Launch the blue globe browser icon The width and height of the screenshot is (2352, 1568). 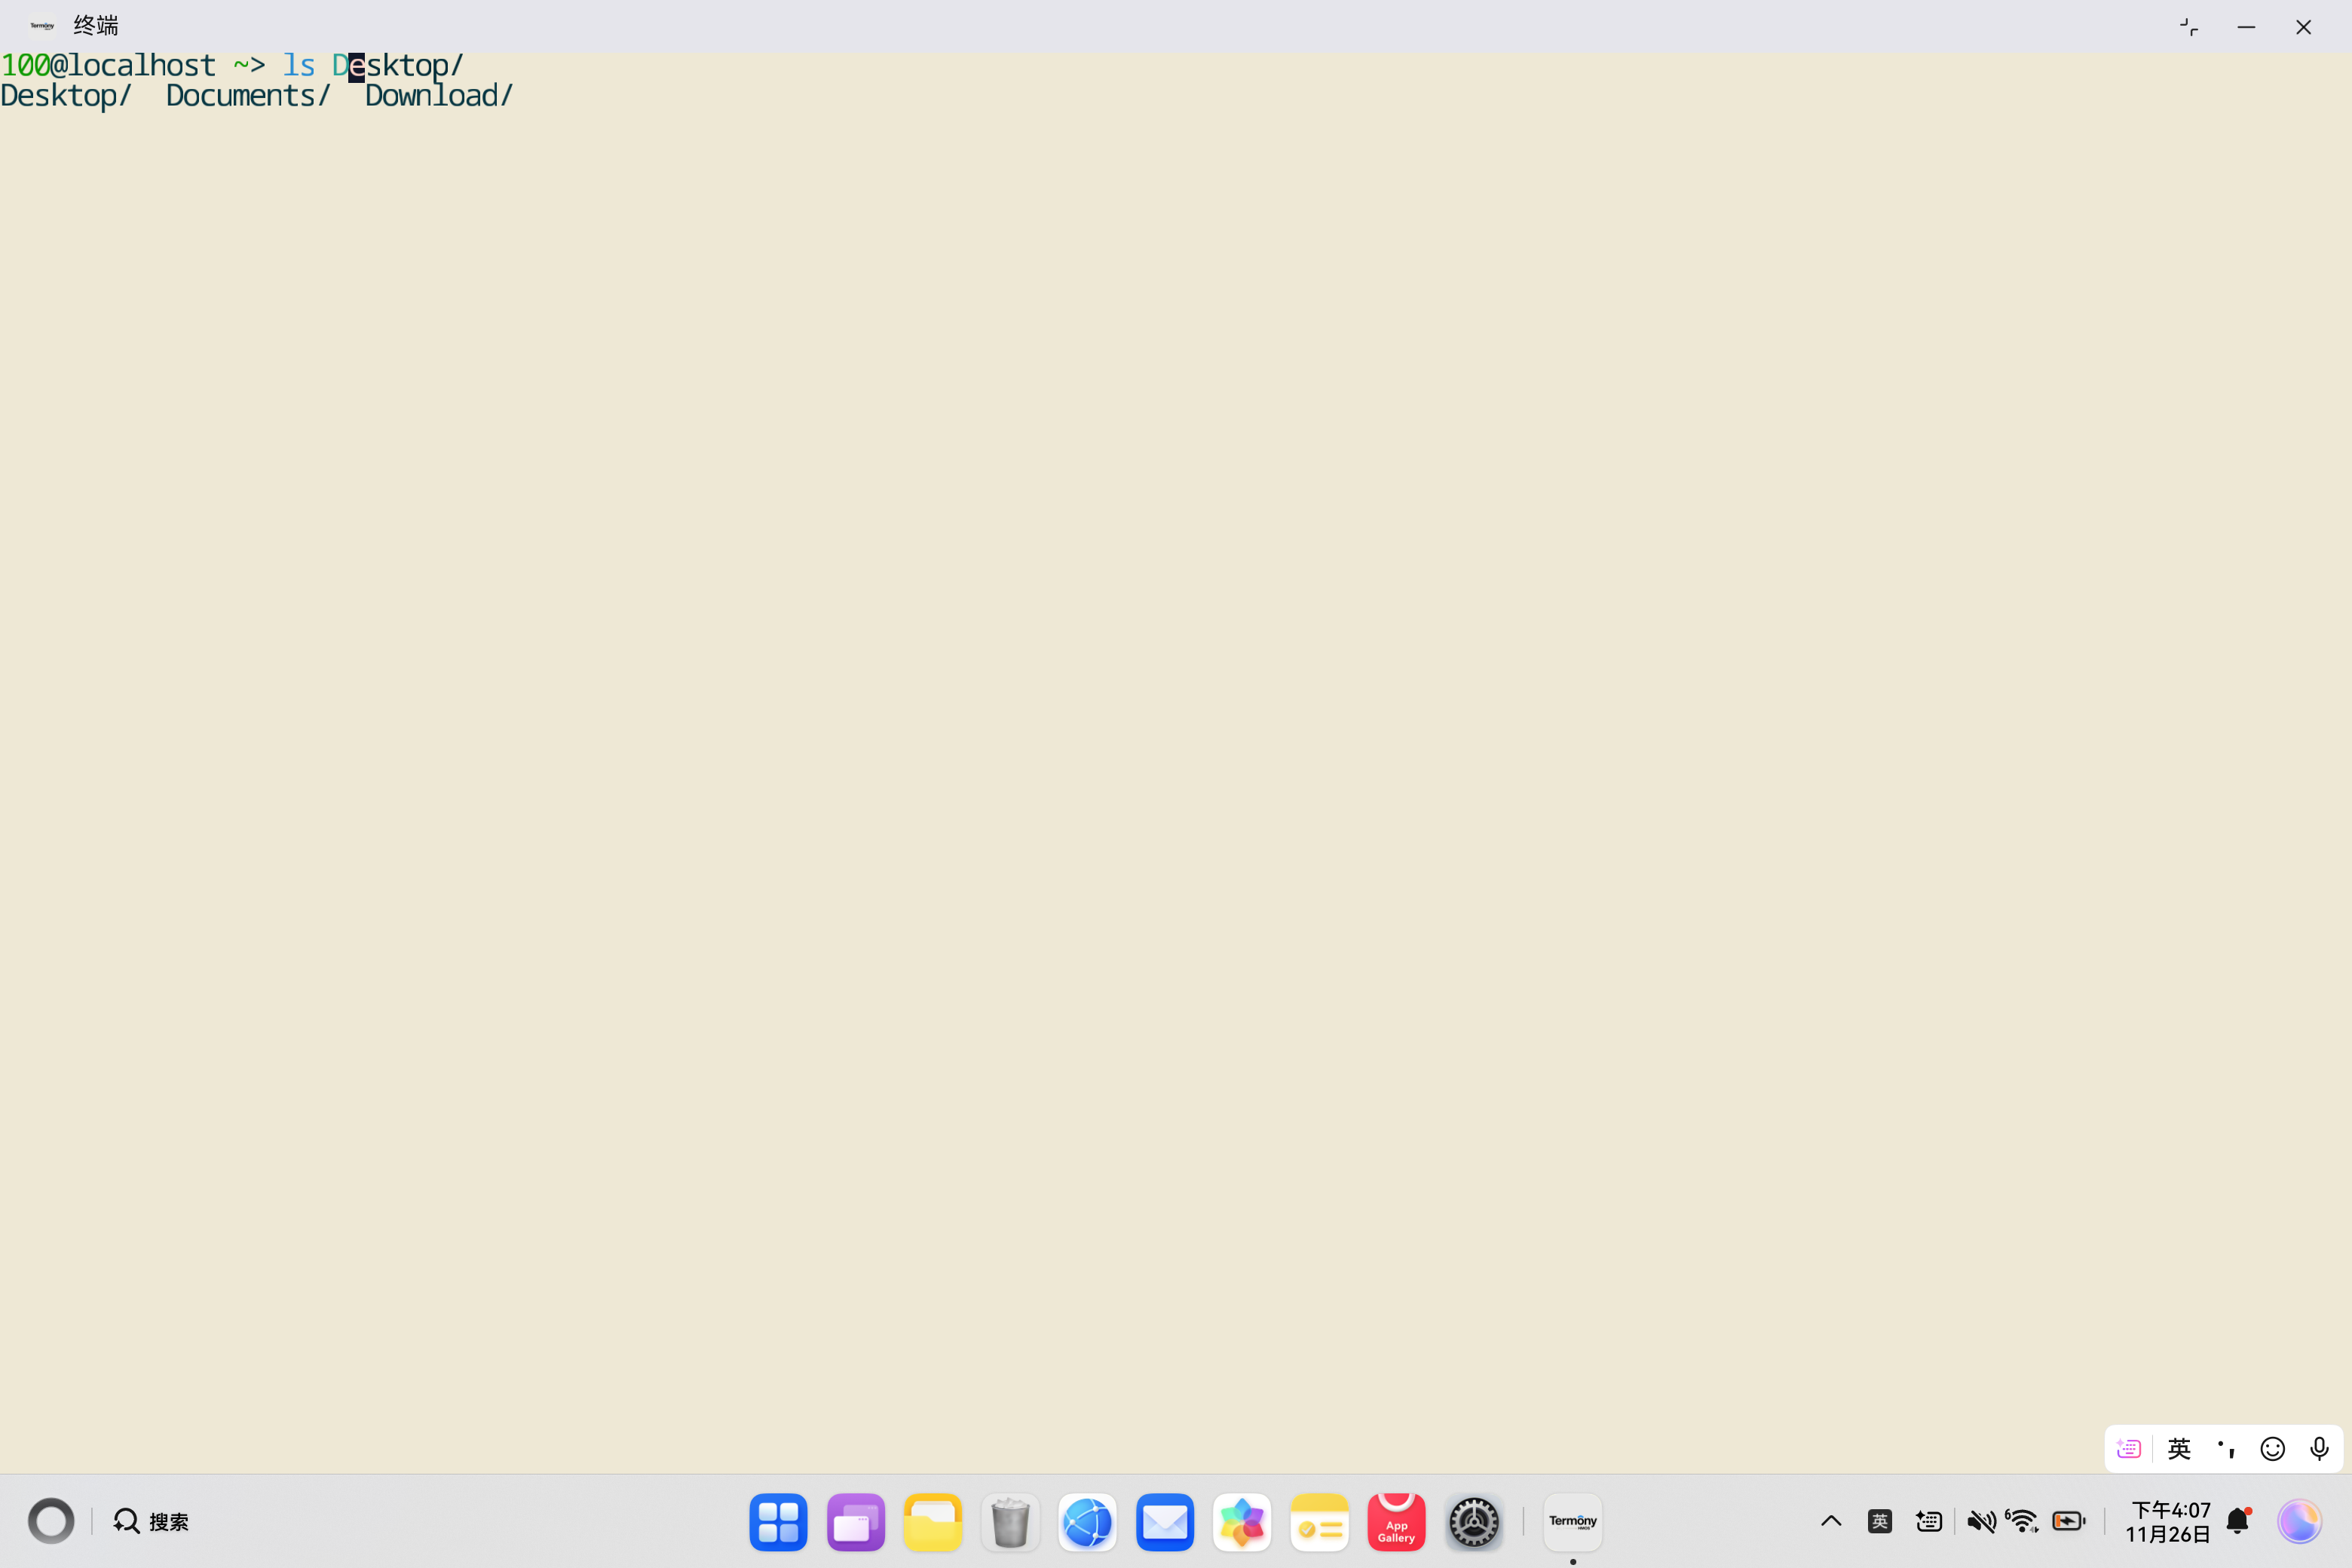pyautogui.click(x=1087, y=1522)
